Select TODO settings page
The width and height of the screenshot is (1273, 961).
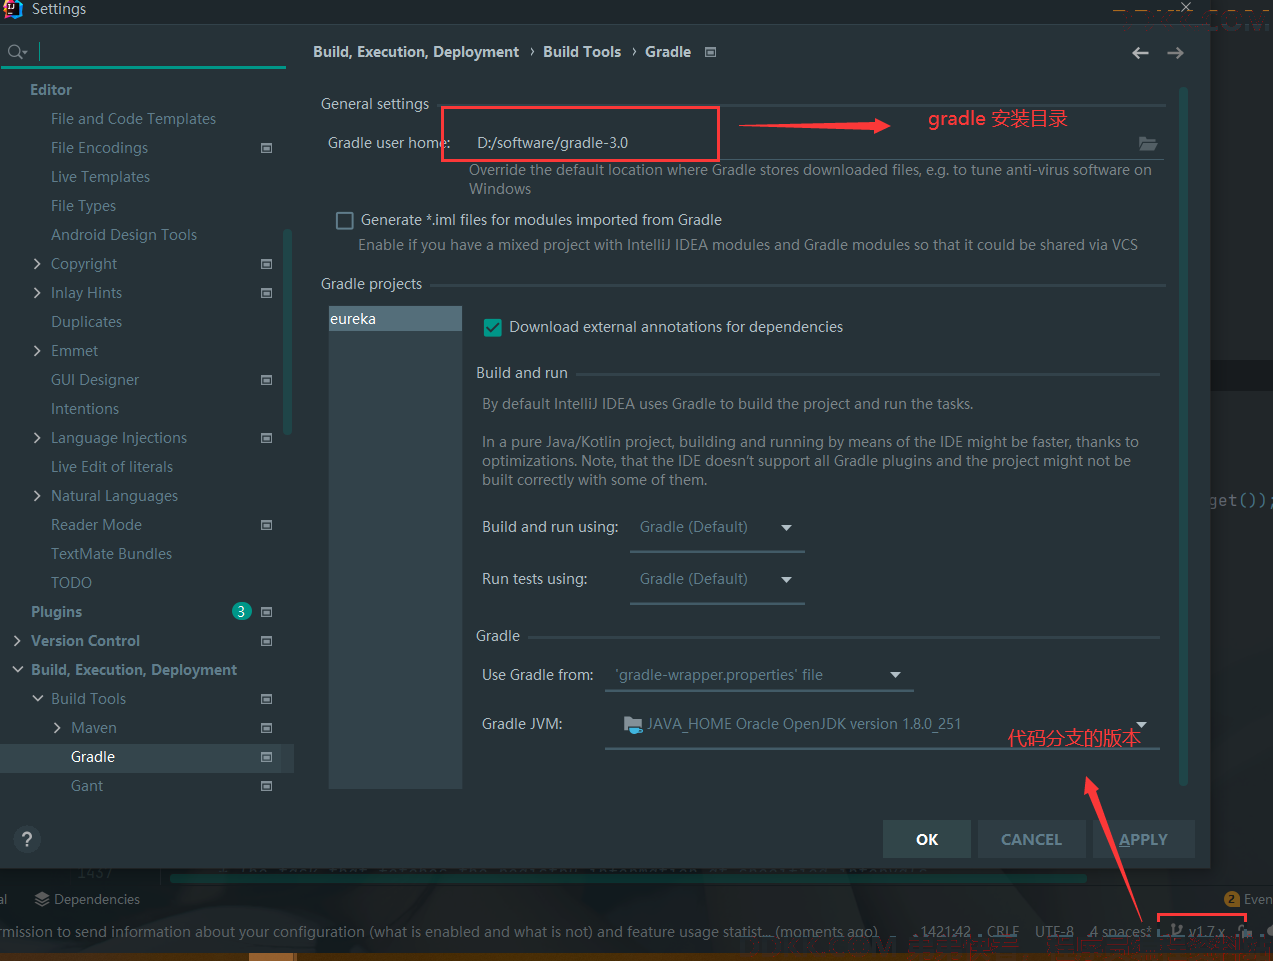tap(71, 583)
